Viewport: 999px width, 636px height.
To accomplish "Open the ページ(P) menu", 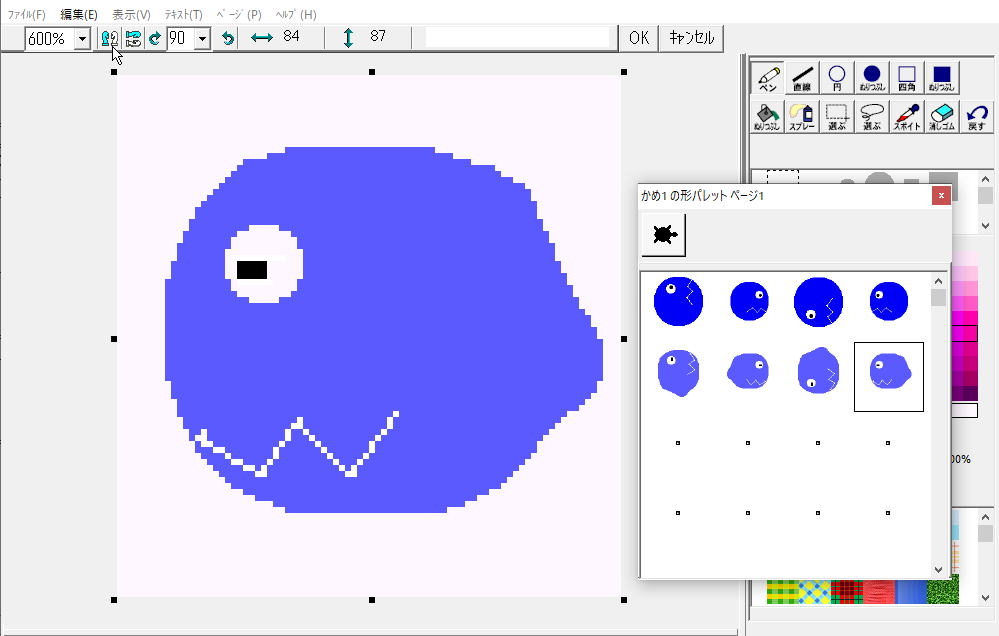I will click(x=239, y=14).
